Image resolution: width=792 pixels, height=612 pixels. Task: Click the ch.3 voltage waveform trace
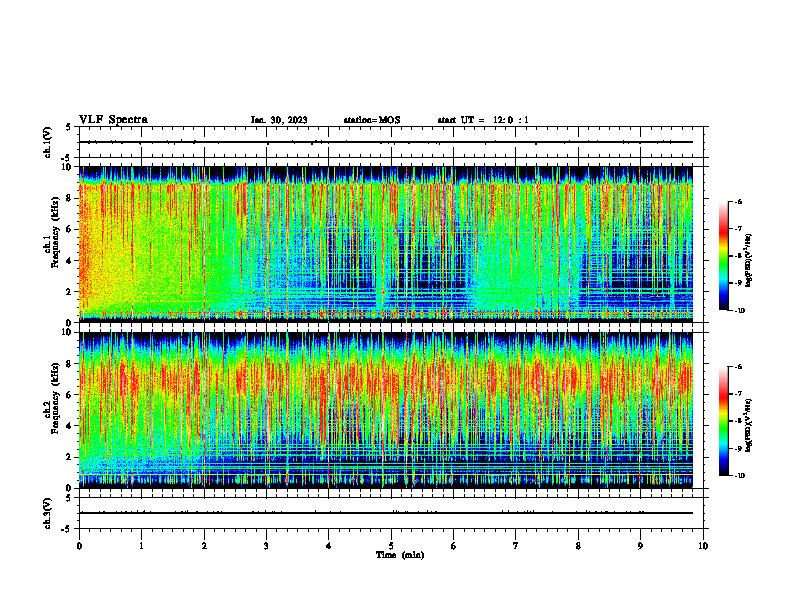(386, 513)
